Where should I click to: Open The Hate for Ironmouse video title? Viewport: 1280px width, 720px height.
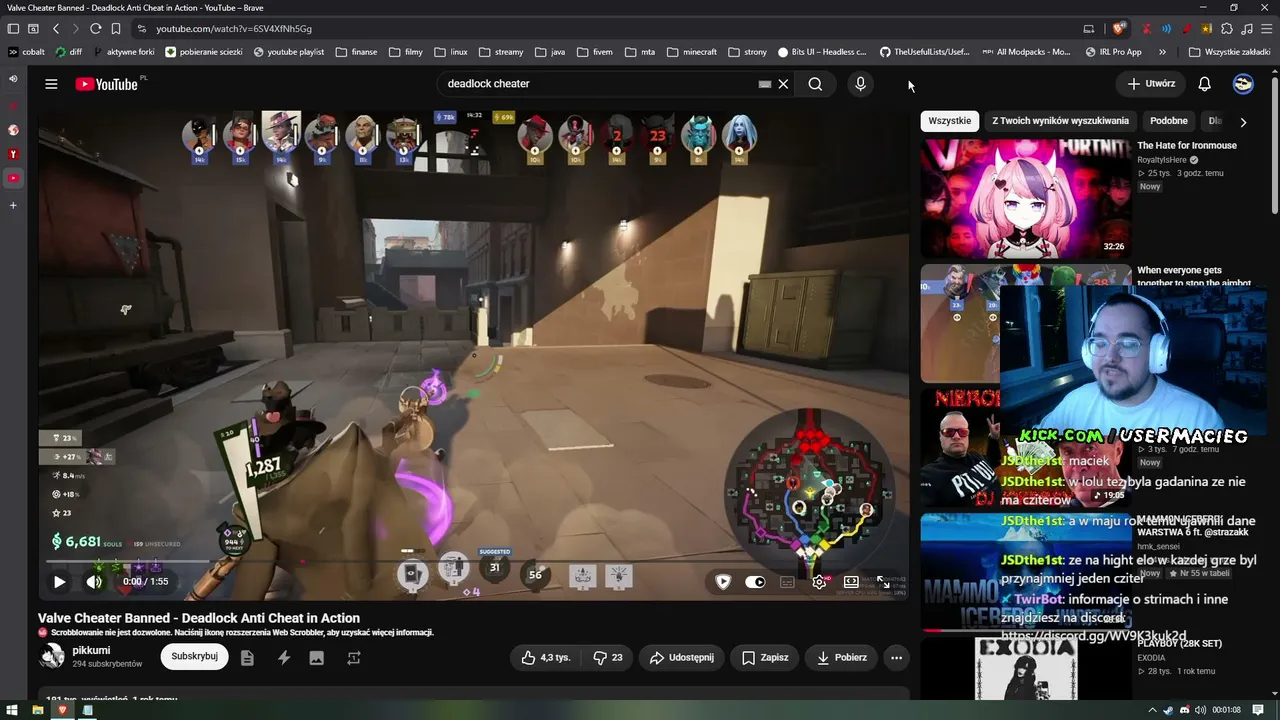[x=1187, y=146]
